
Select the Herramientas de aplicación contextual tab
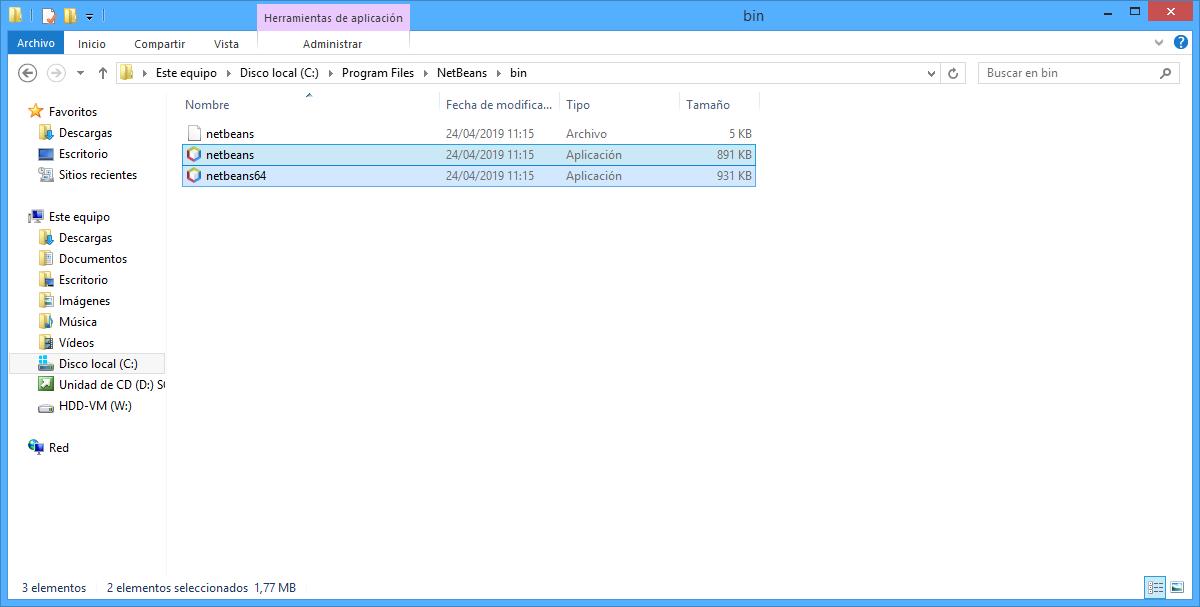click(333, 17)
